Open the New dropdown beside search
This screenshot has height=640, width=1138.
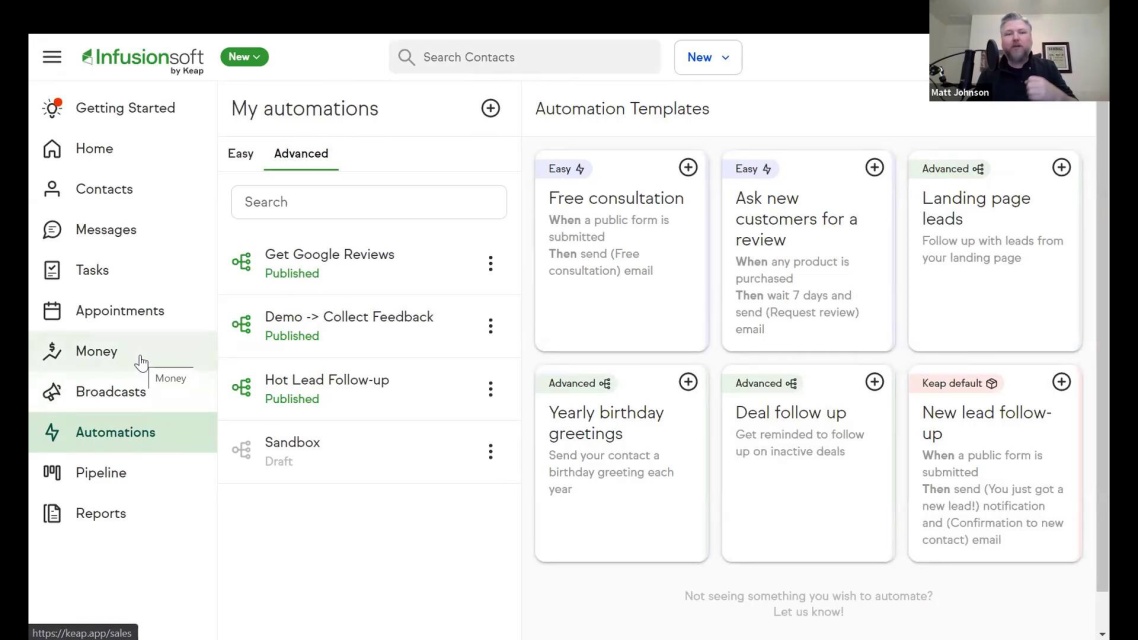coord(708,57)
